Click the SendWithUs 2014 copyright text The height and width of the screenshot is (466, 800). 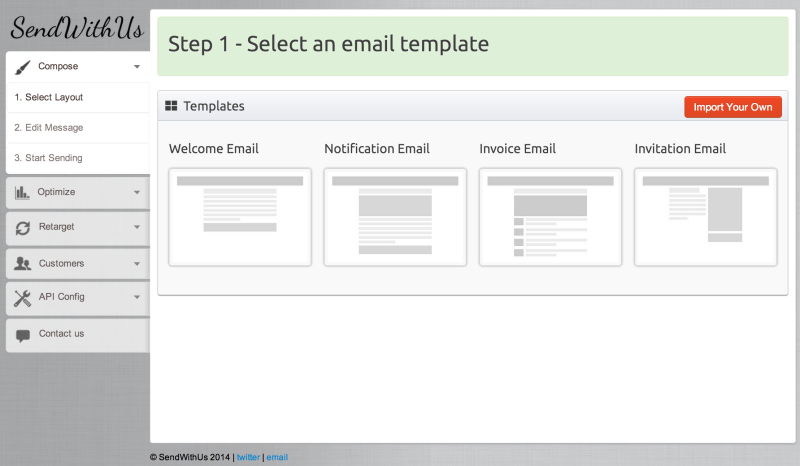click(190, 457)
